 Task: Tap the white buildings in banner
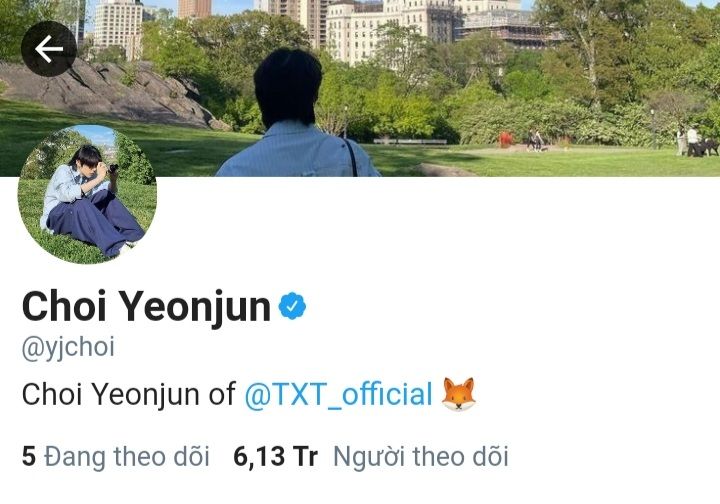[x=390, y=28]
